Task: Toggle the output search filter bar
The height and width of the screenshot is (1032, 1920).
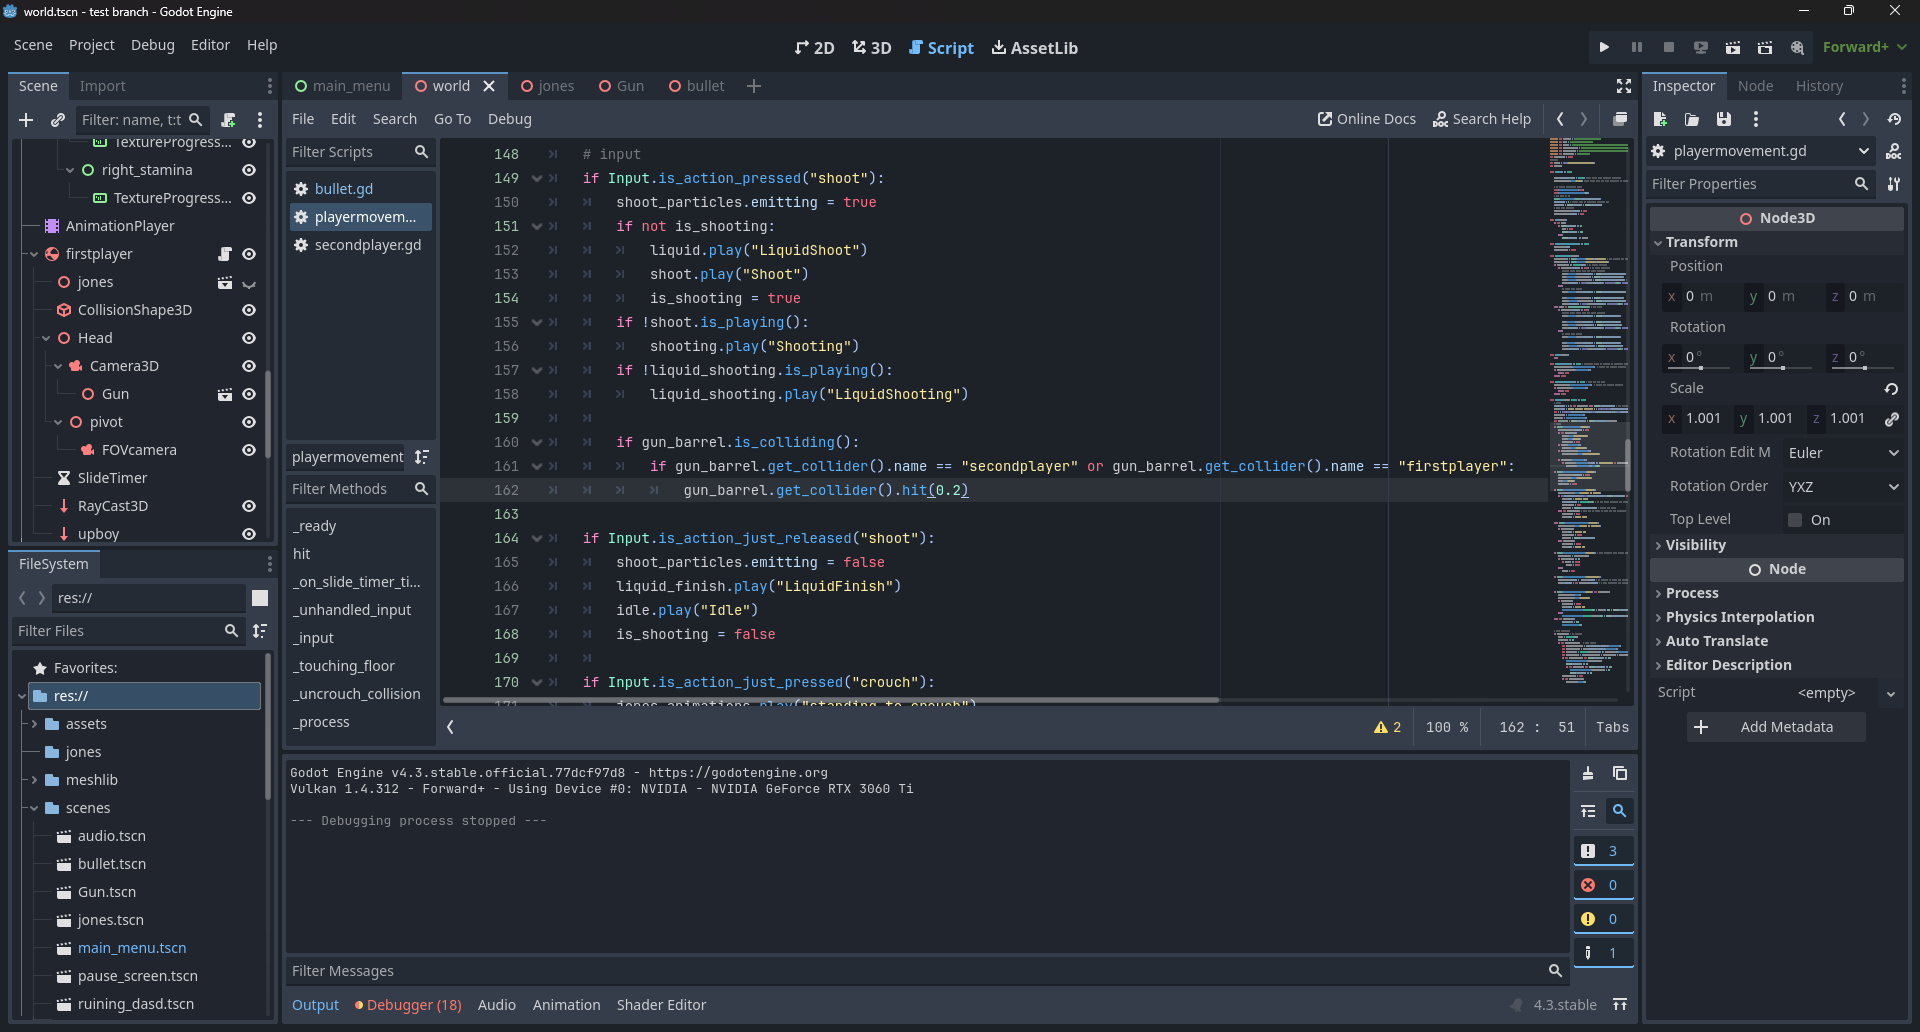Action: (x=1619, y=811)
